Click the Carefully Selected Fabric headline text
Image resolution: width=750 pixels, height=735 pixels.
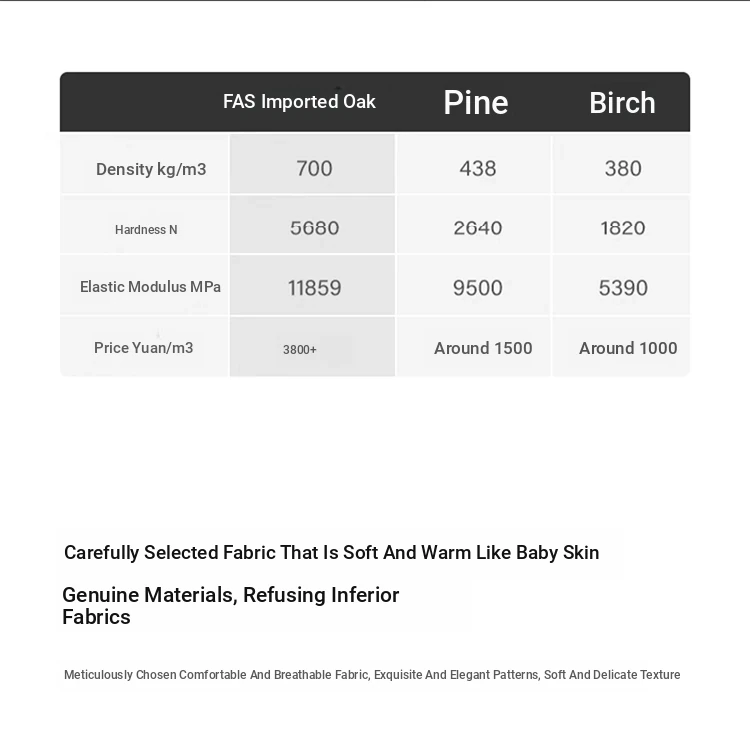point(332,553)
